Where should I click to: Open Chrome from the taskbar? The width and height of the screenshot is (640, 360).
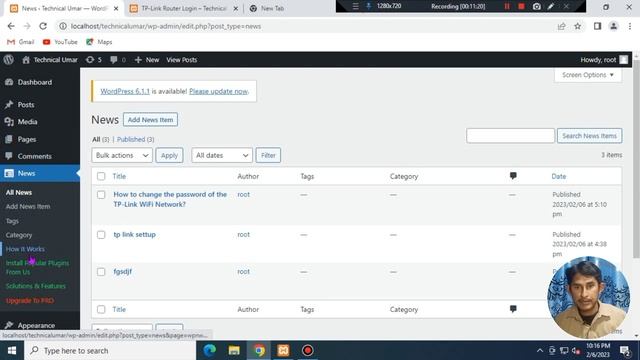click(259, 351)
